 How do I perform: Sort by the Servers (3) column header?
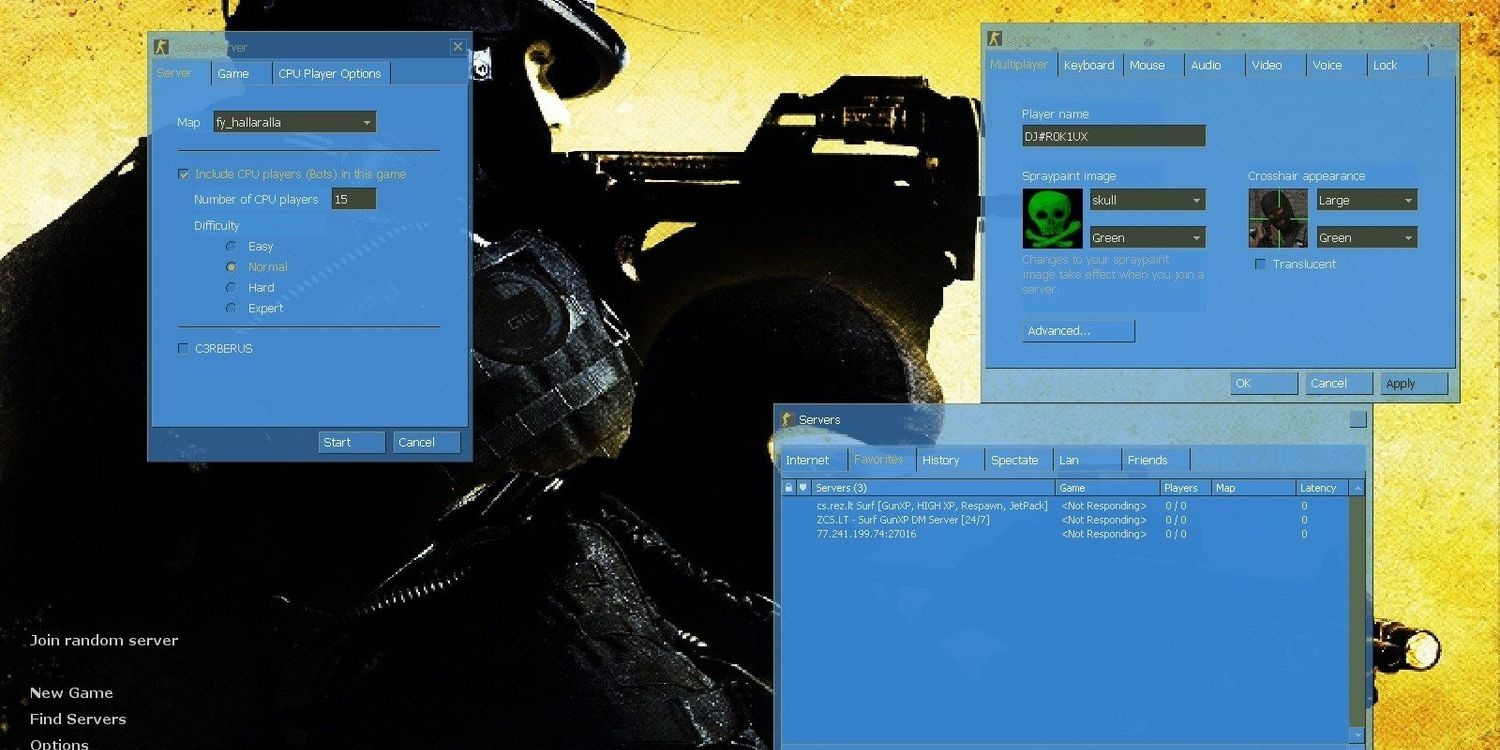[x=934, y=488]
